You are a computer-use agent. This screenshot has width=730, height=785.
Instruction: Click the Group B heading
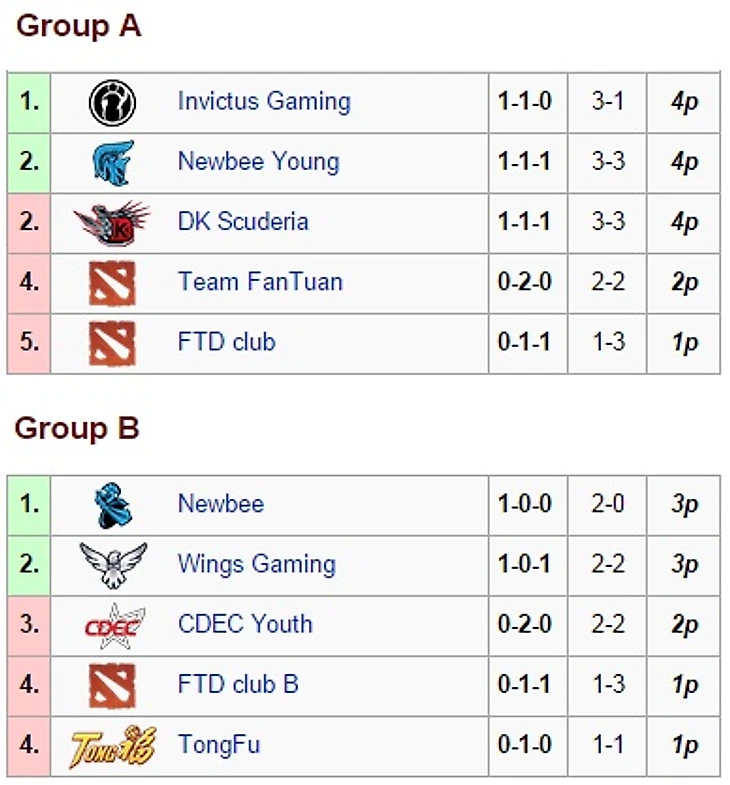click(x=77, y=429)
